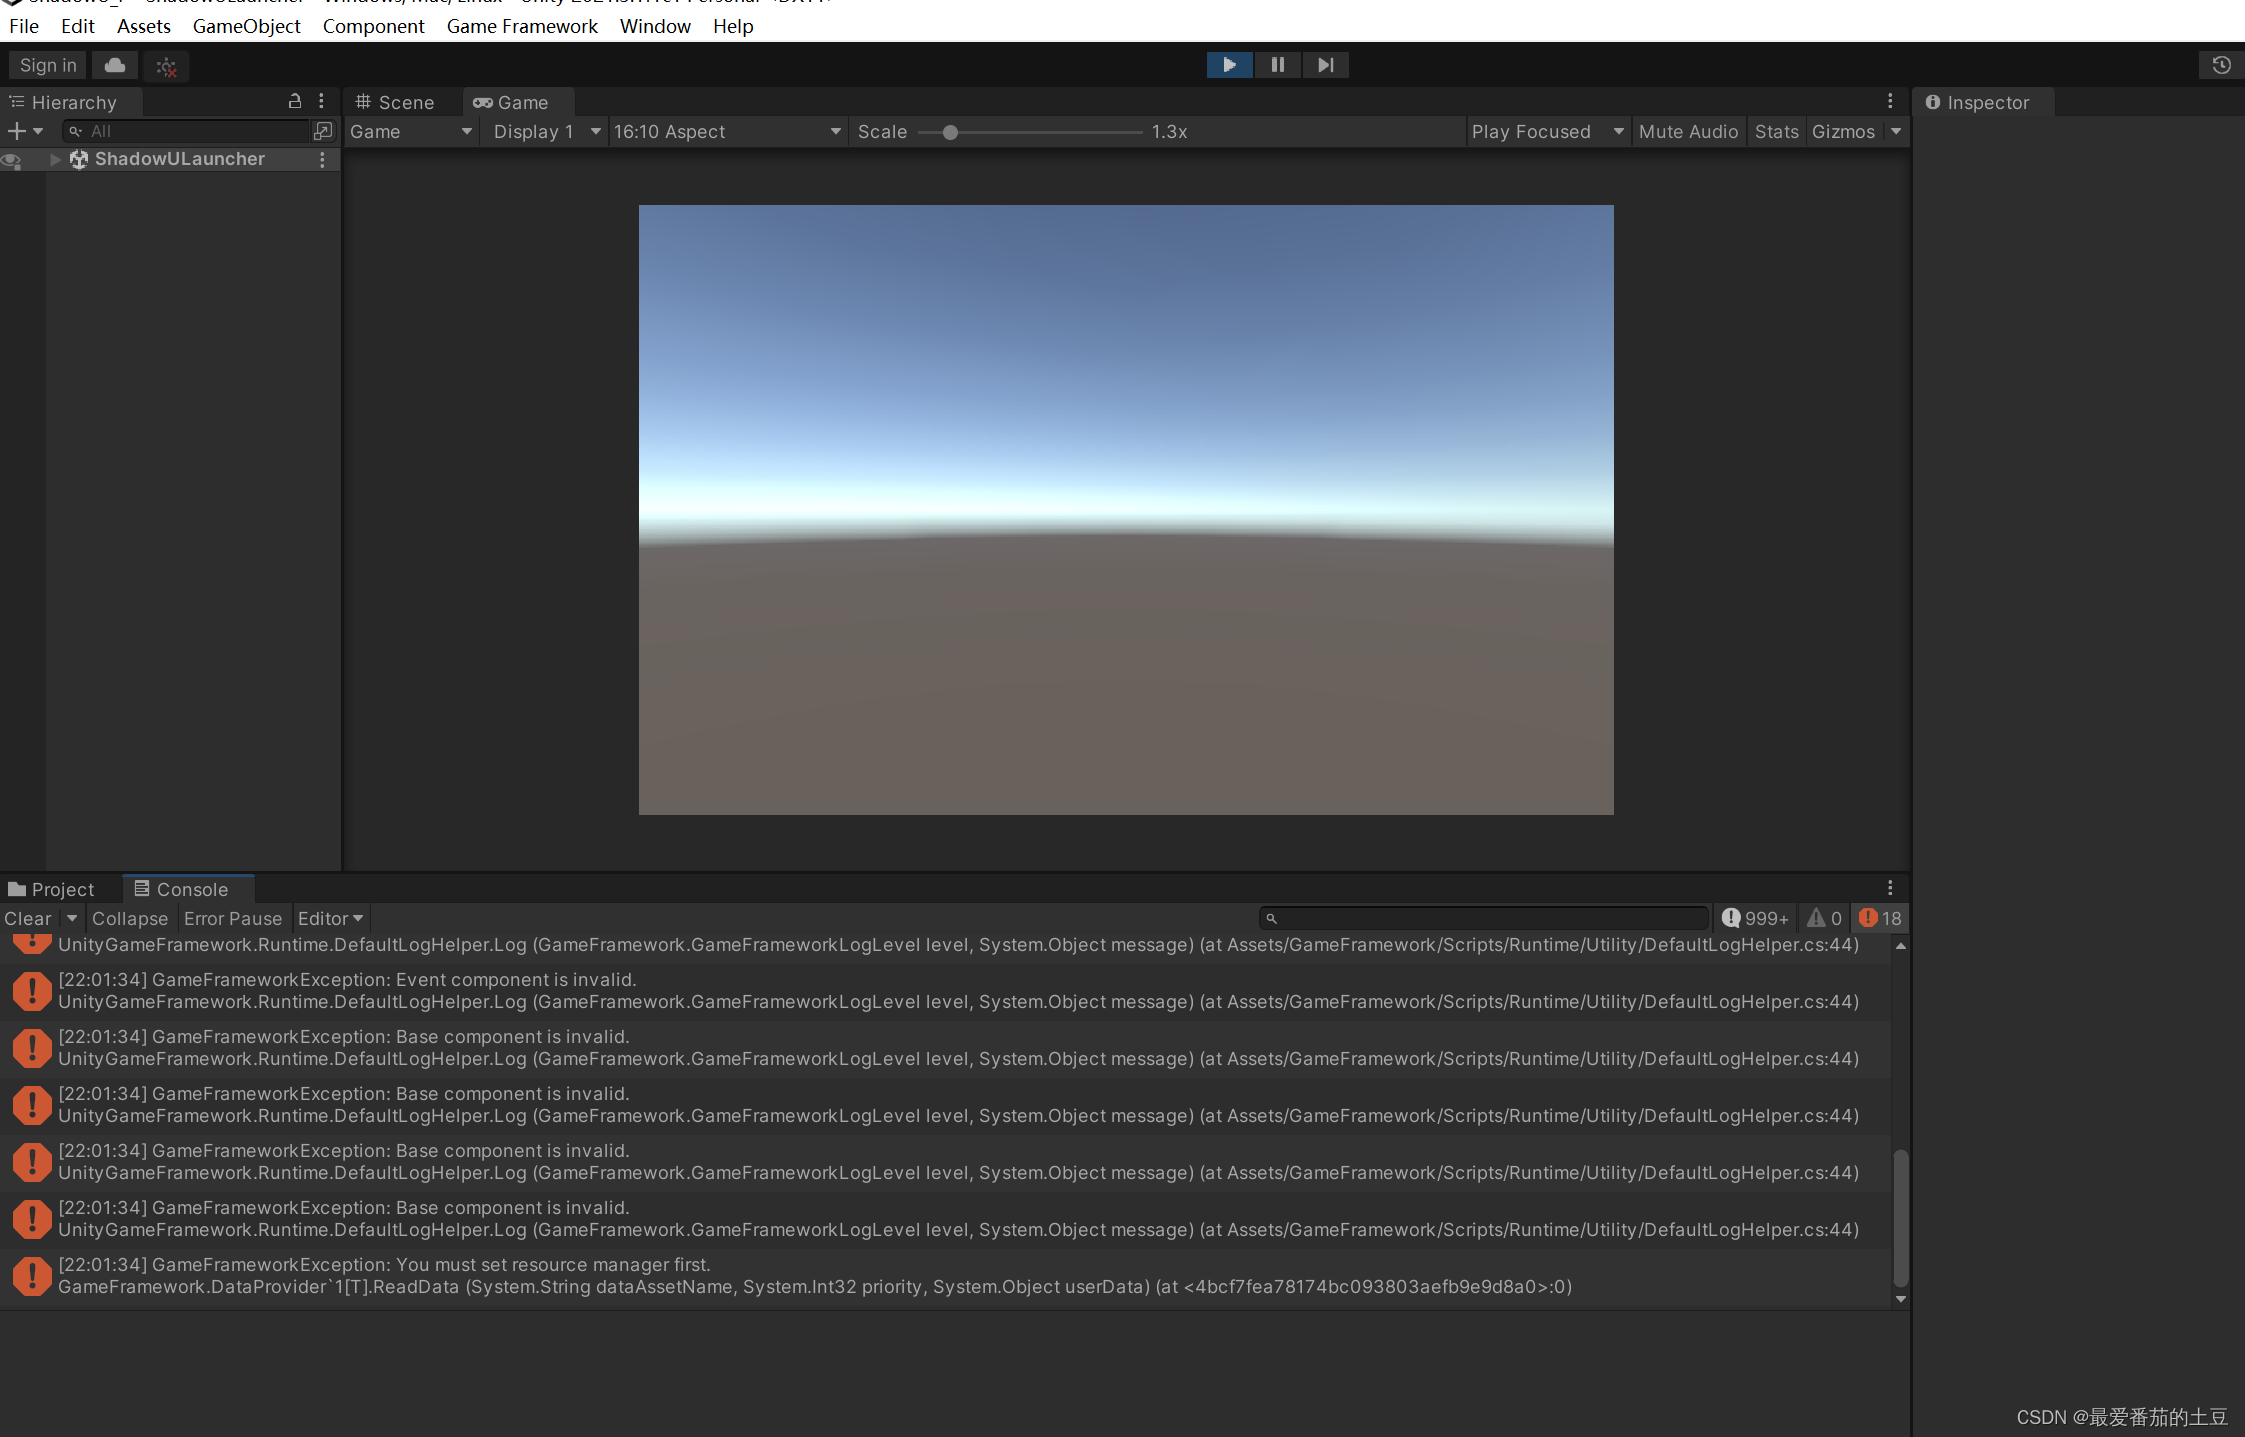Enable Mute Audio in the Game view
The height and width of the screenshot is (1437, 2245).
pos(1688,131)
